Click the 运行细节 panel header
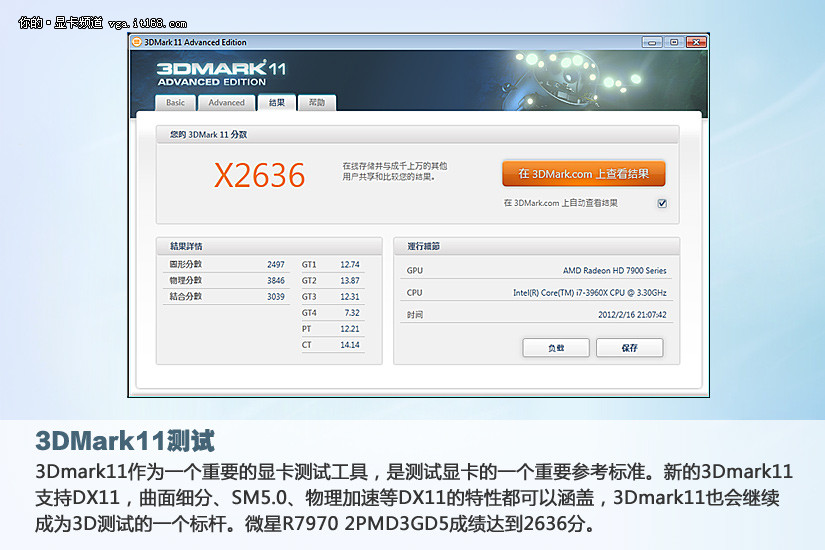 [537, 246]
